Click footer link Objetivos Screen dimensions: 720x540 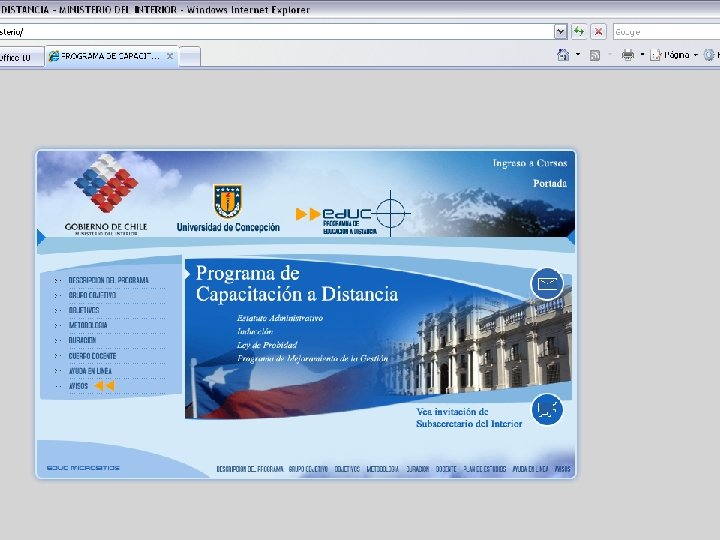point(347,469)
